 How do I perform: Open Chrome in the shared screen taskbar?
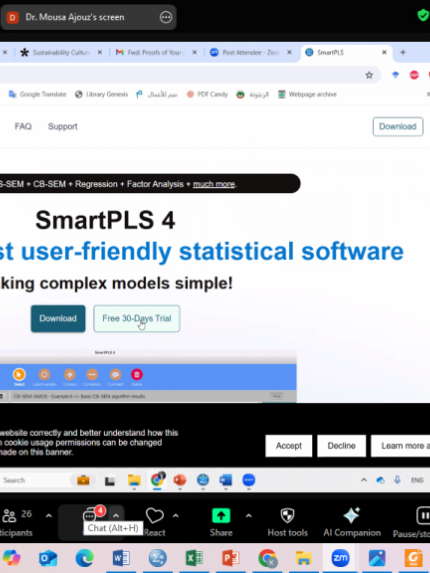[158, 479]
